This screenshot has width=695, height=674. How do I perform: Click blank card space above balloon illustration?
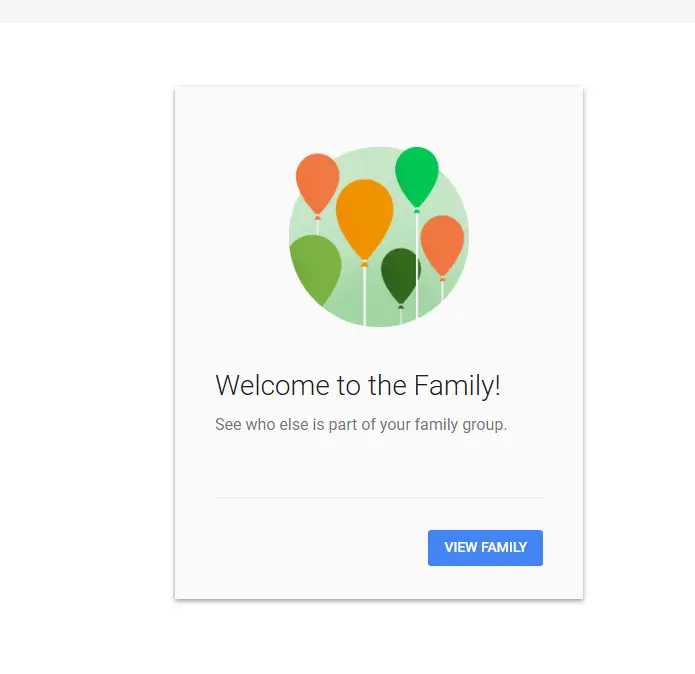point(379,116)
